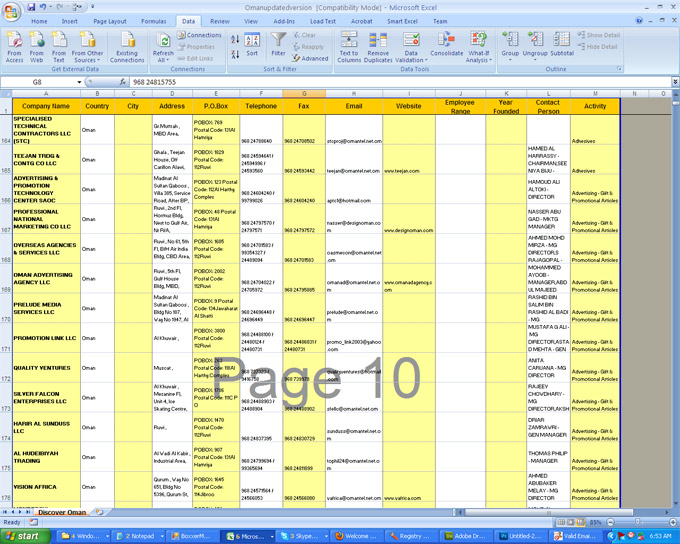
Task: Open the Sort dialog button
Action: coord(251,46)
